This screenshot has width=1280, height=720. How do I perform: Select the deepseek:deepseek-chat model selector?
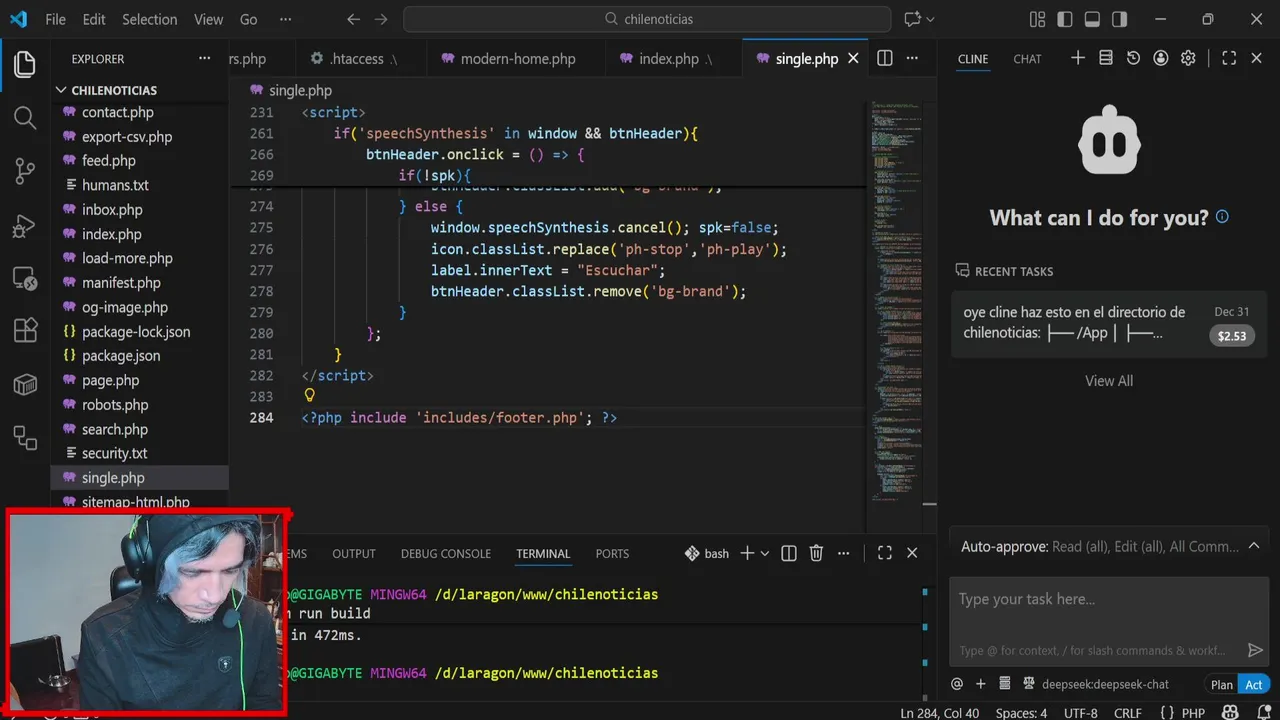[1105, 685]
